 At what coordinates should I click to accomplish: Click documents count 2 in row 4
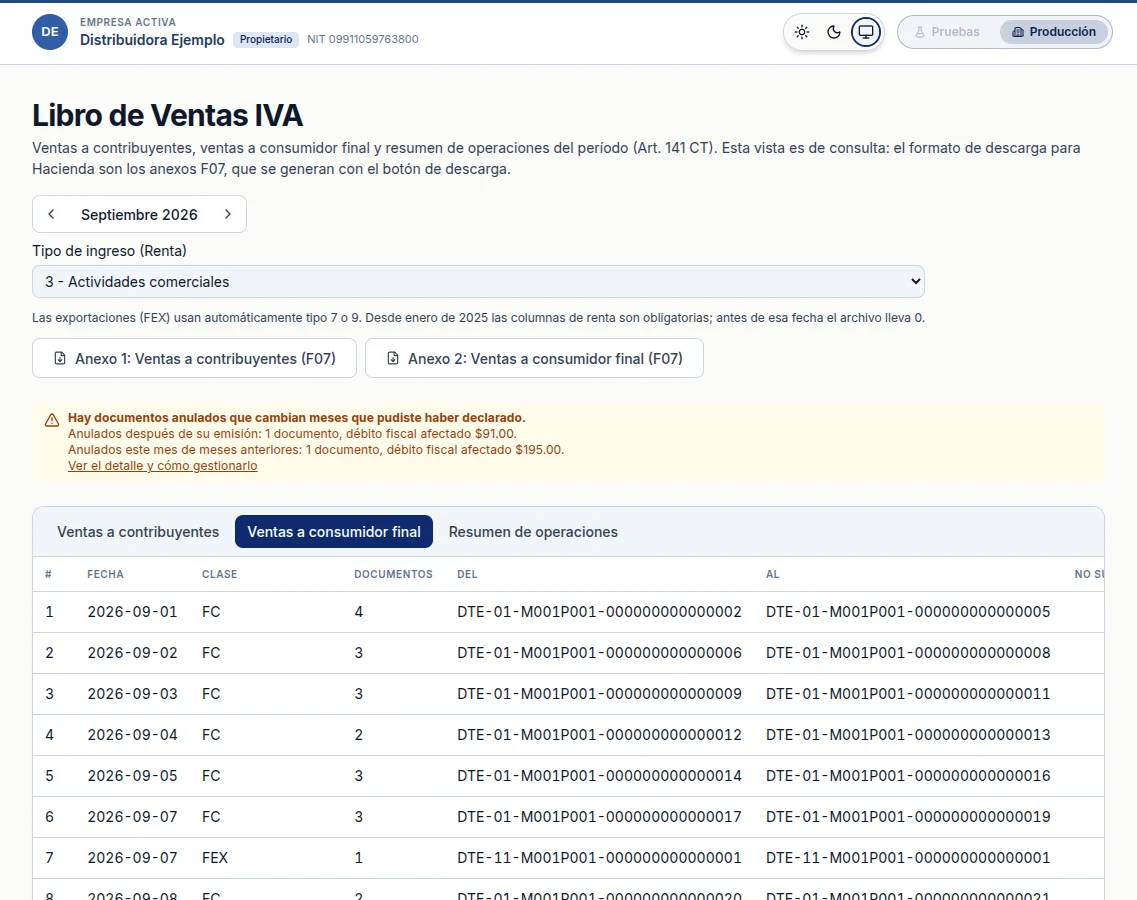(x=358, y=735)
